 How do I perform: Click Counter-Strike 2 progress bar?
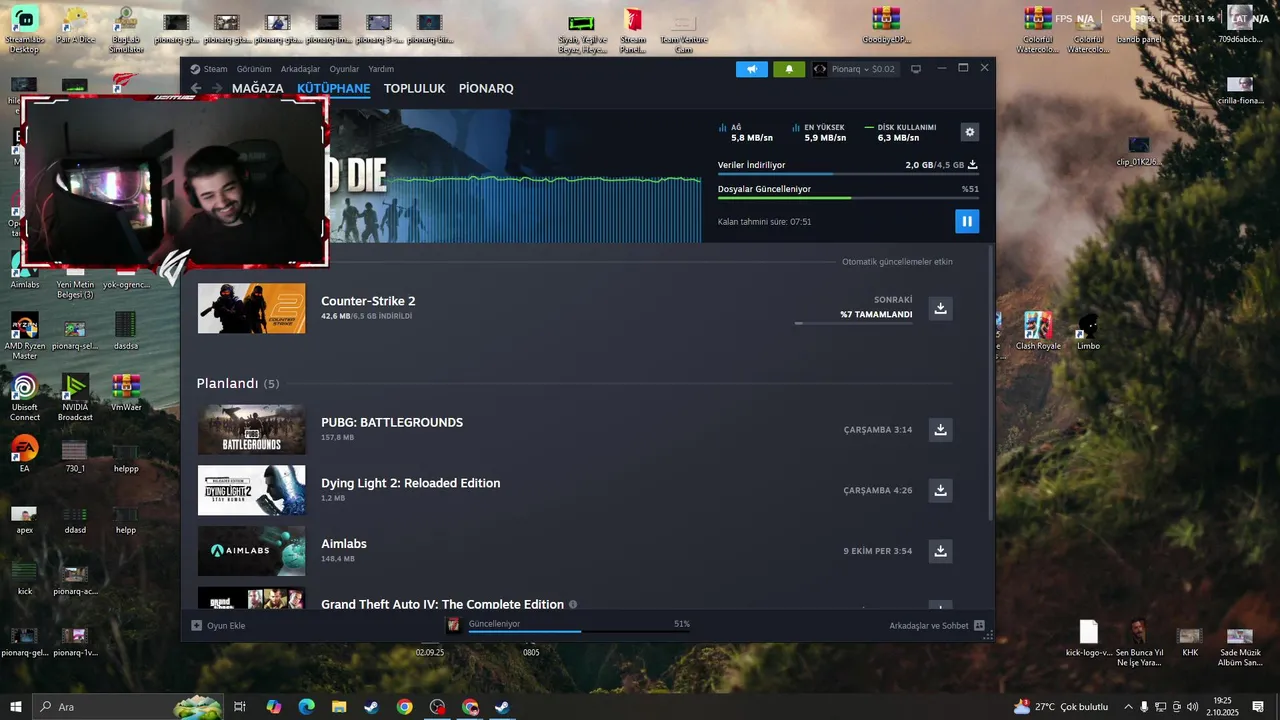853,323
